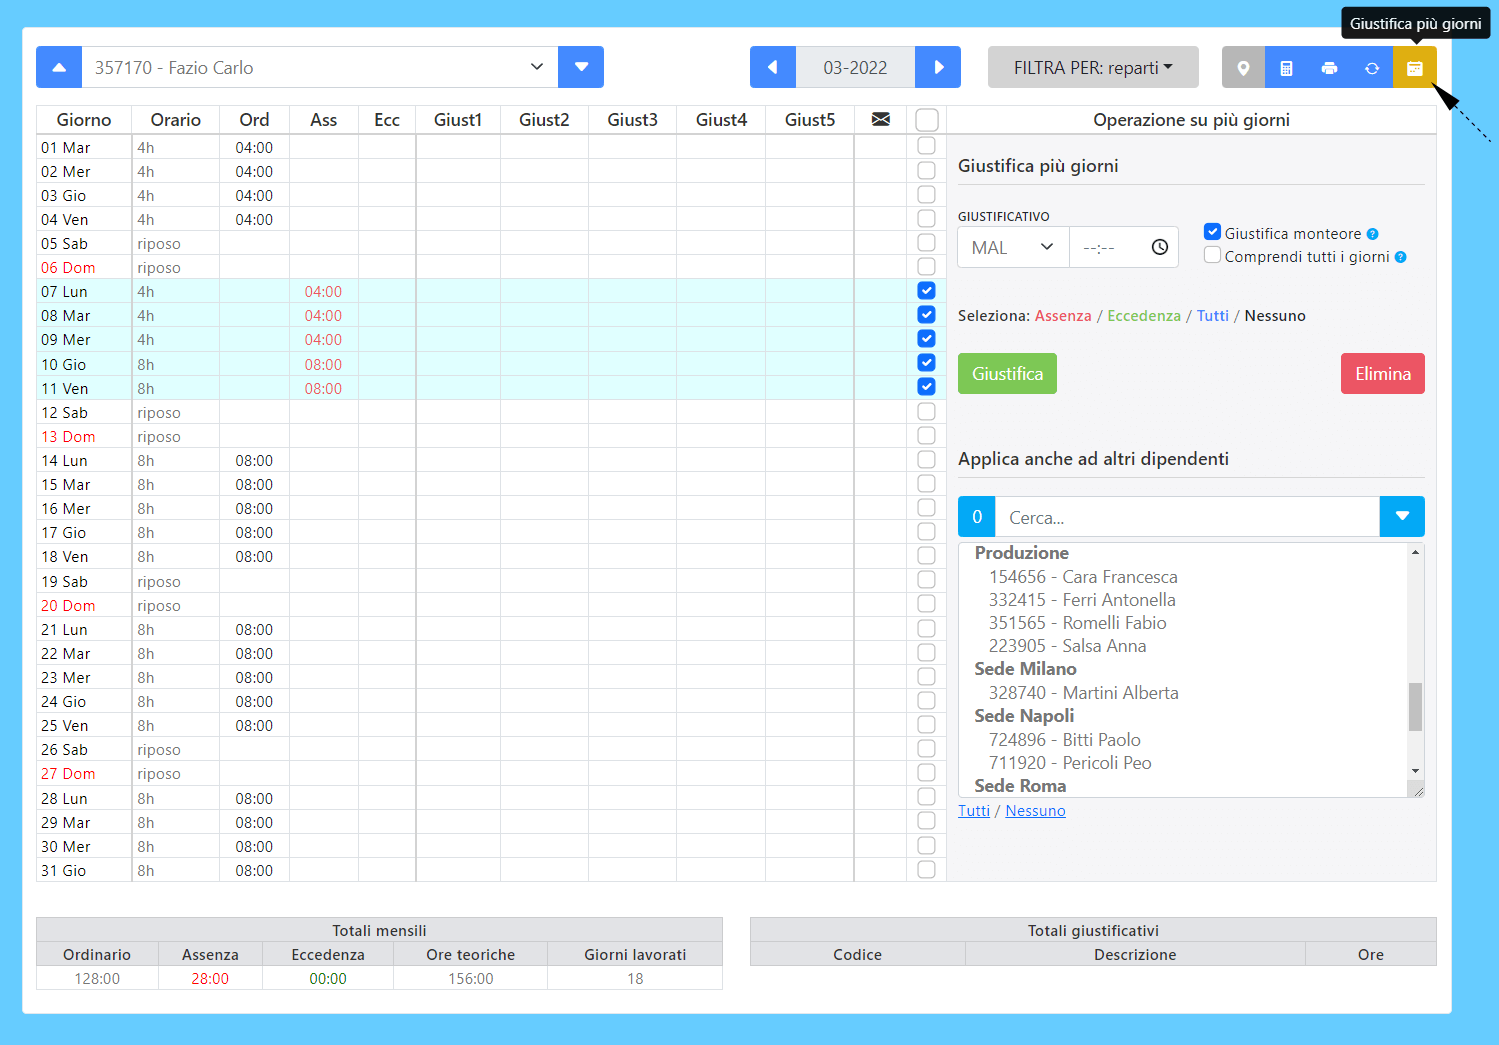Click the envelope column header icon

pyautogui.click(x=880, y=119)
